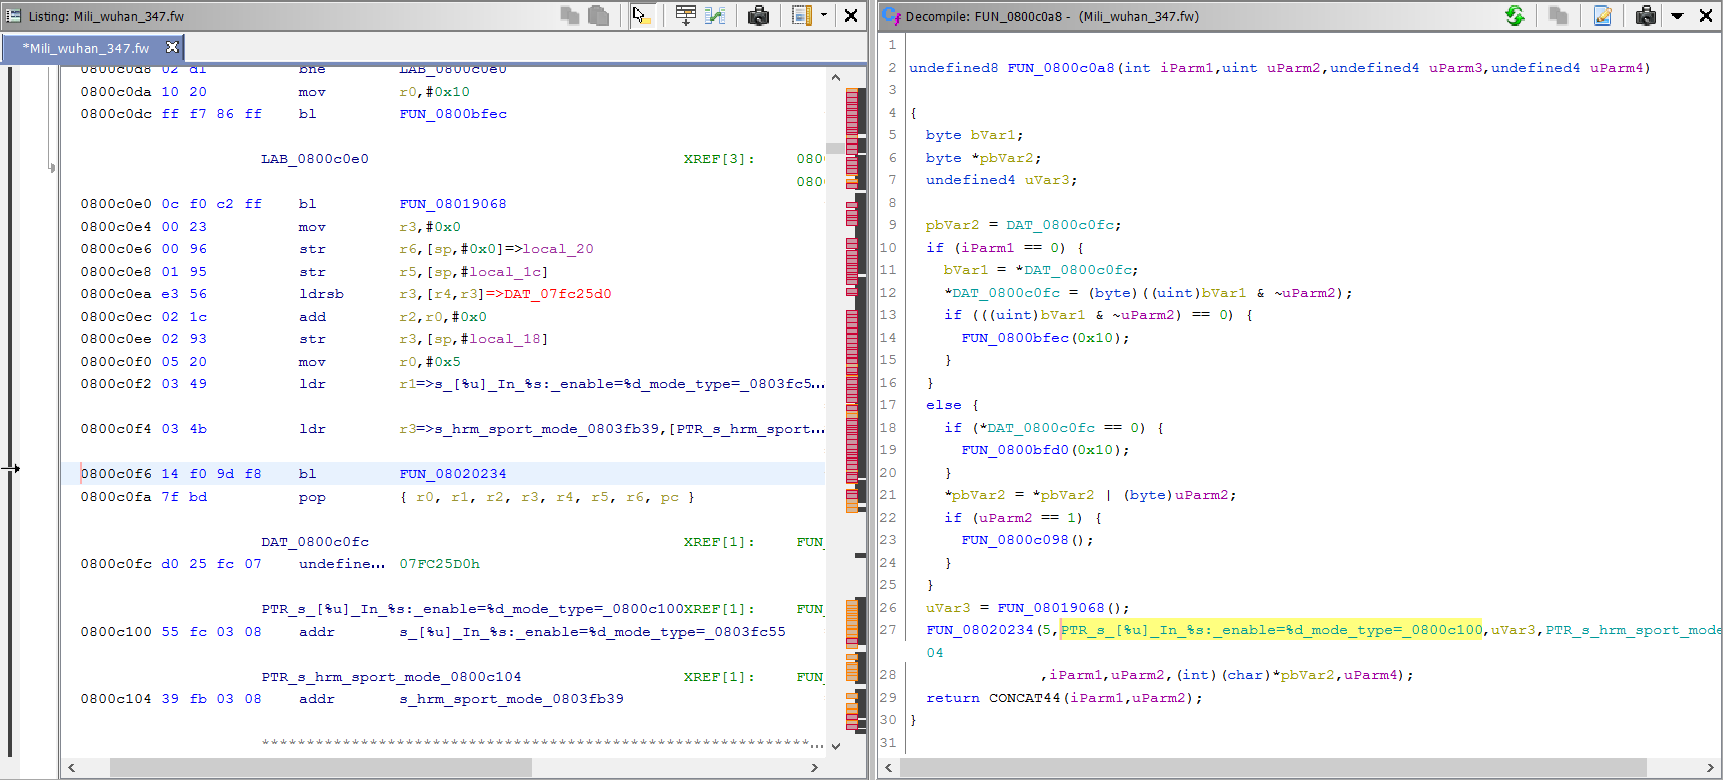
Task: Select address 0800c0f6 in the listing
Action: 116,474
